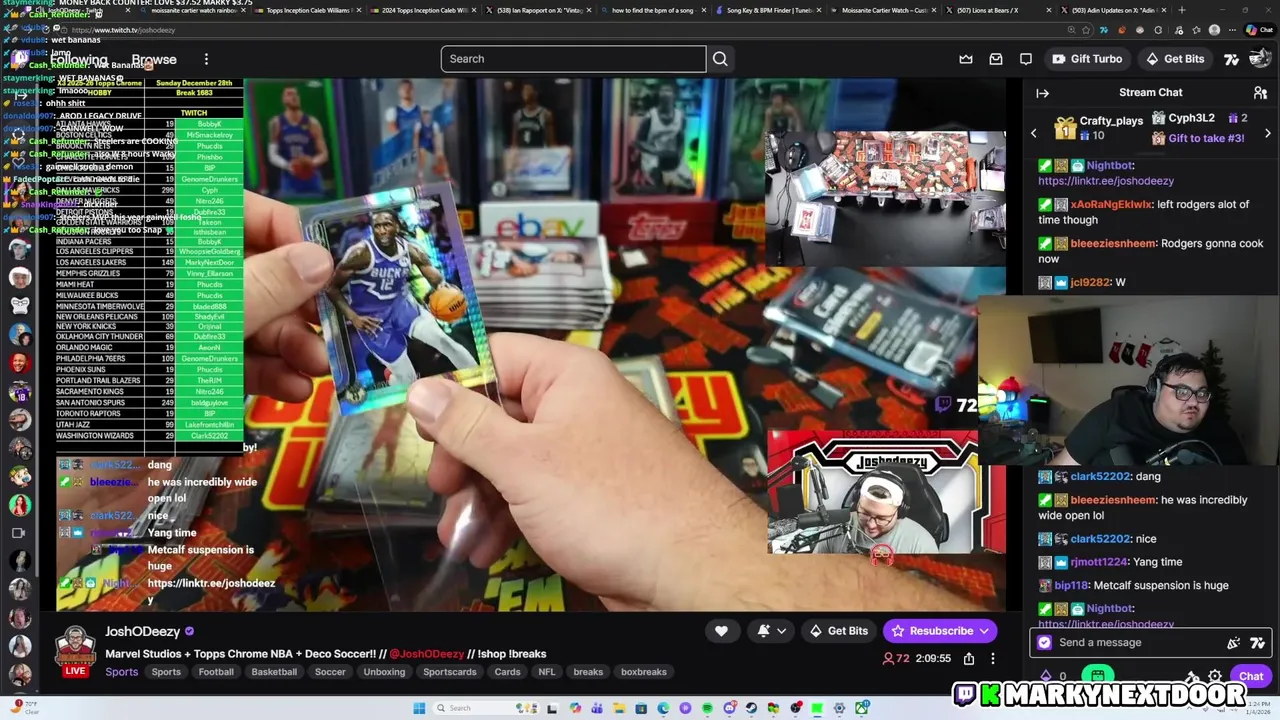Select the Sportscards tag
The height and width of the screenshot is (720, 1280).
[x=450, y=672]
